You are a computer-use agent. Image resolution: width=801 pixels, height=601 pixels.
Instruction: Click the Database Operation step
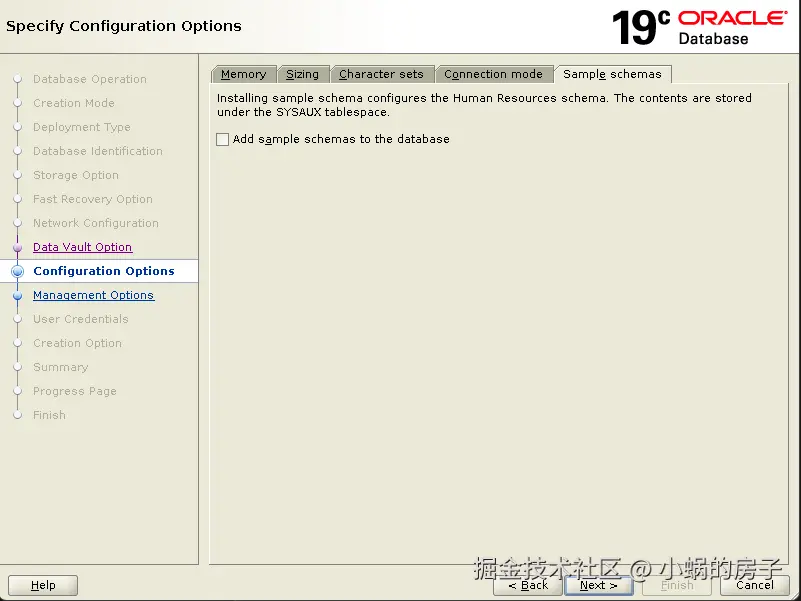pyautogui.click(x=90, y=79)
